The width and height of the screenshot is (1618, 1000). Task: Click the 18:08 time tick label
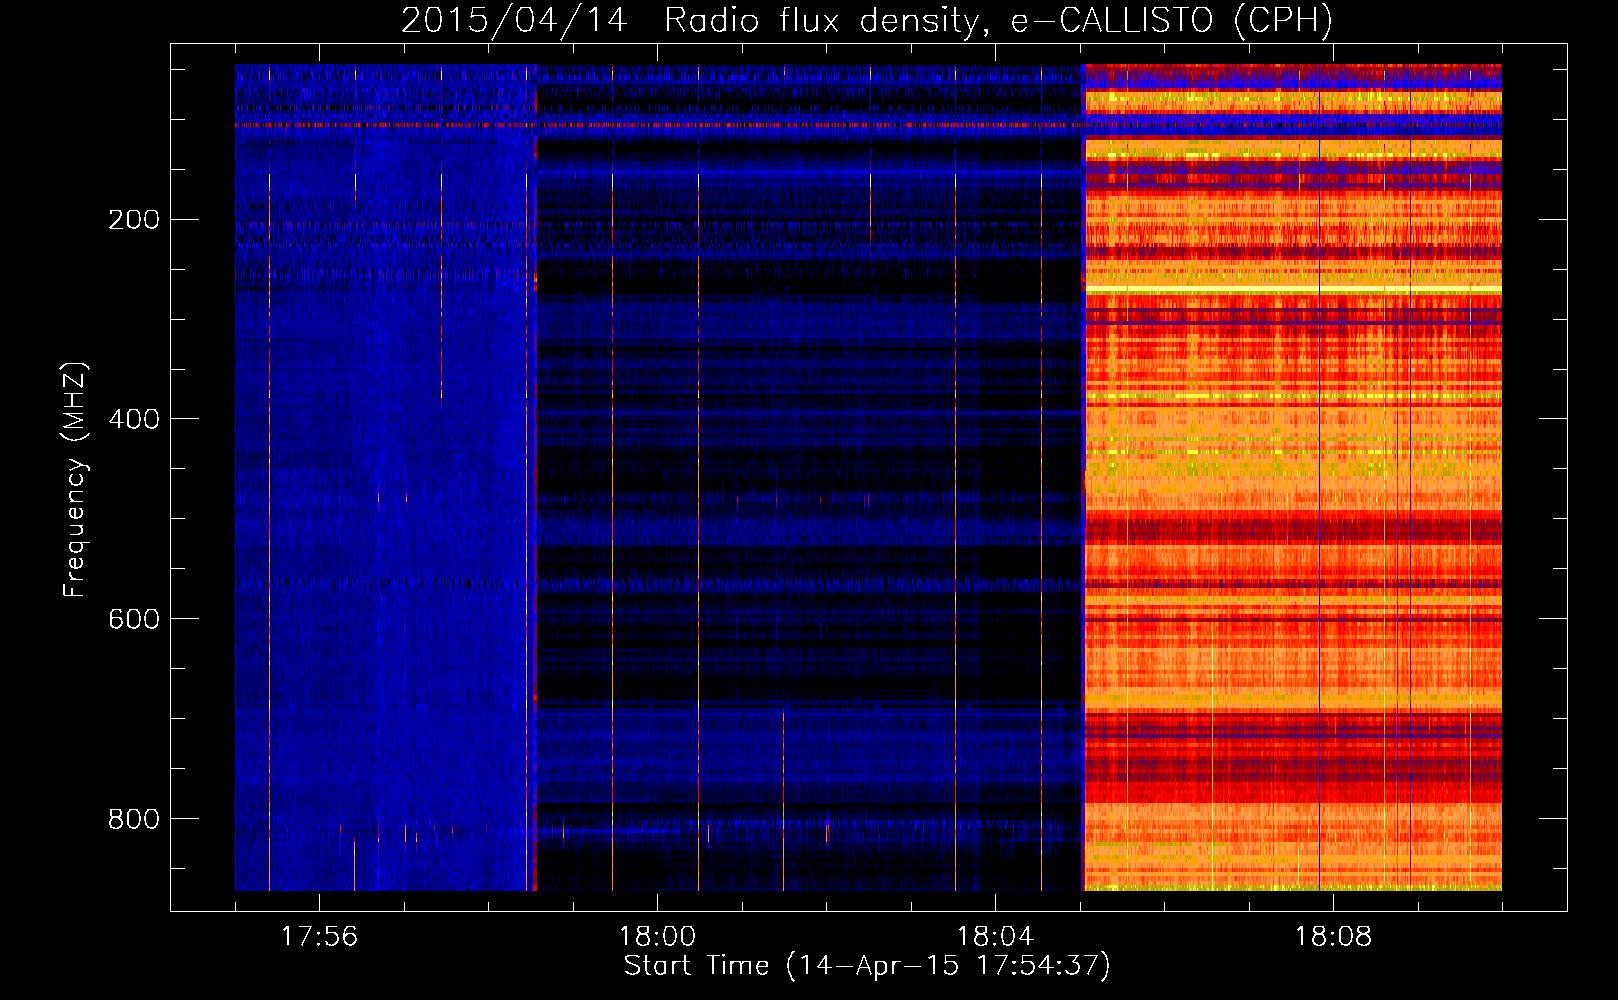click(1333, 937)
